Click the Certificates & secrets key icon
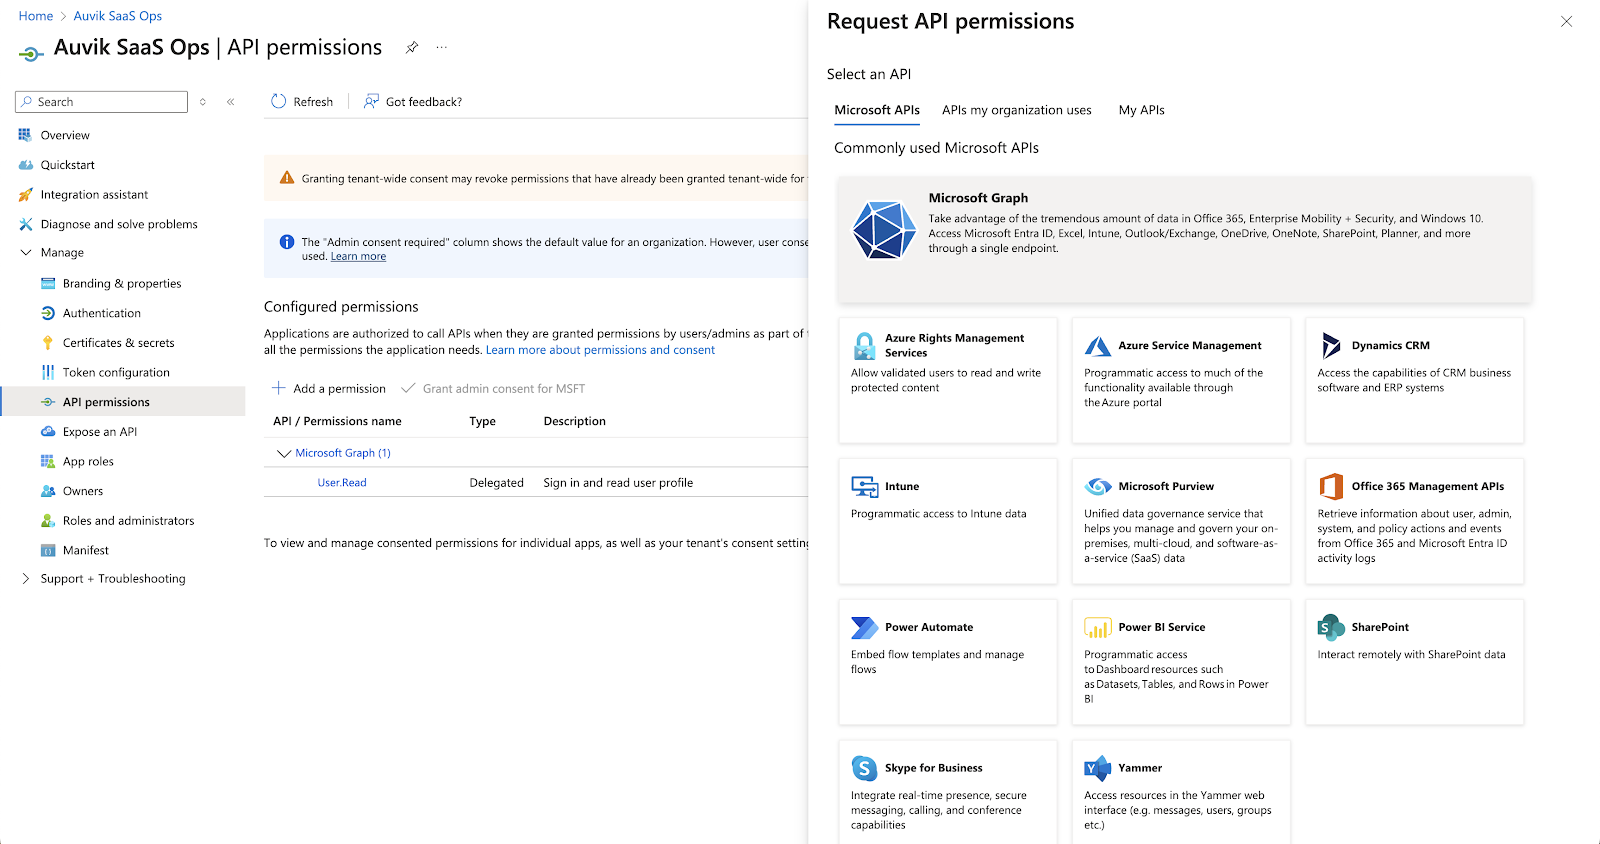 click(48, 343)
